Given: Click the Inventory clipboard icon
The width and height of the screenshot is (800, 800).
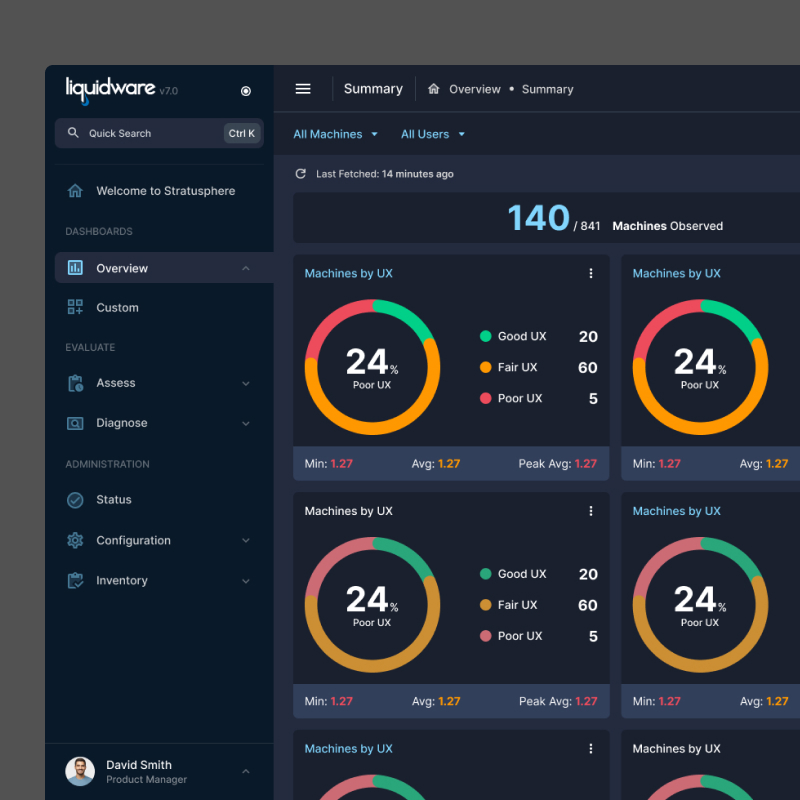Looking at the screenshot, I should pos(74,580).
